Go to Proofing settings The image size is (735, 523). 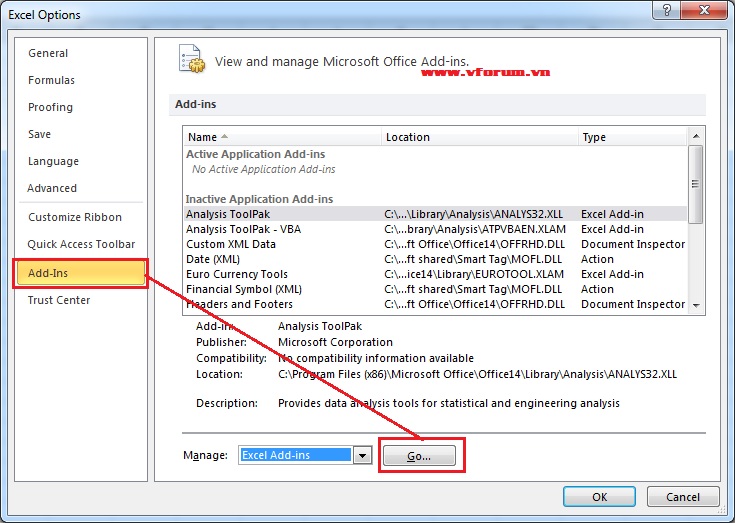point(50,107)
